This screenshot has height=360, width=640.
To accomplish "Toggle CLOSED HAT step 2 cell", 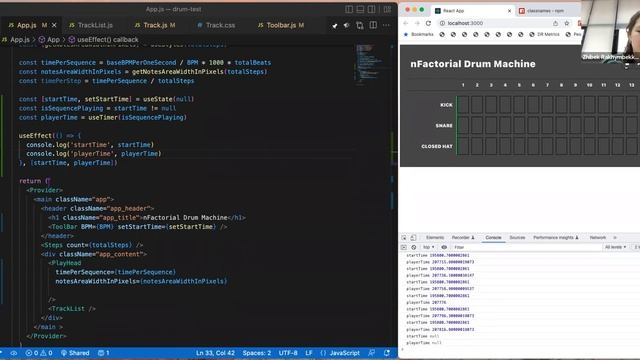I will (x=477, y=146).
